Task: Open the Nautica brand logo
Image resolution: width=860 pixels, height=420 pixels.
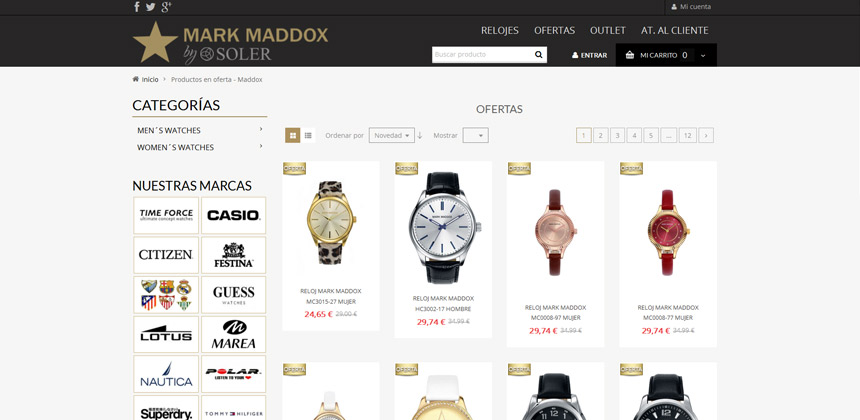Action: point(166,374)
